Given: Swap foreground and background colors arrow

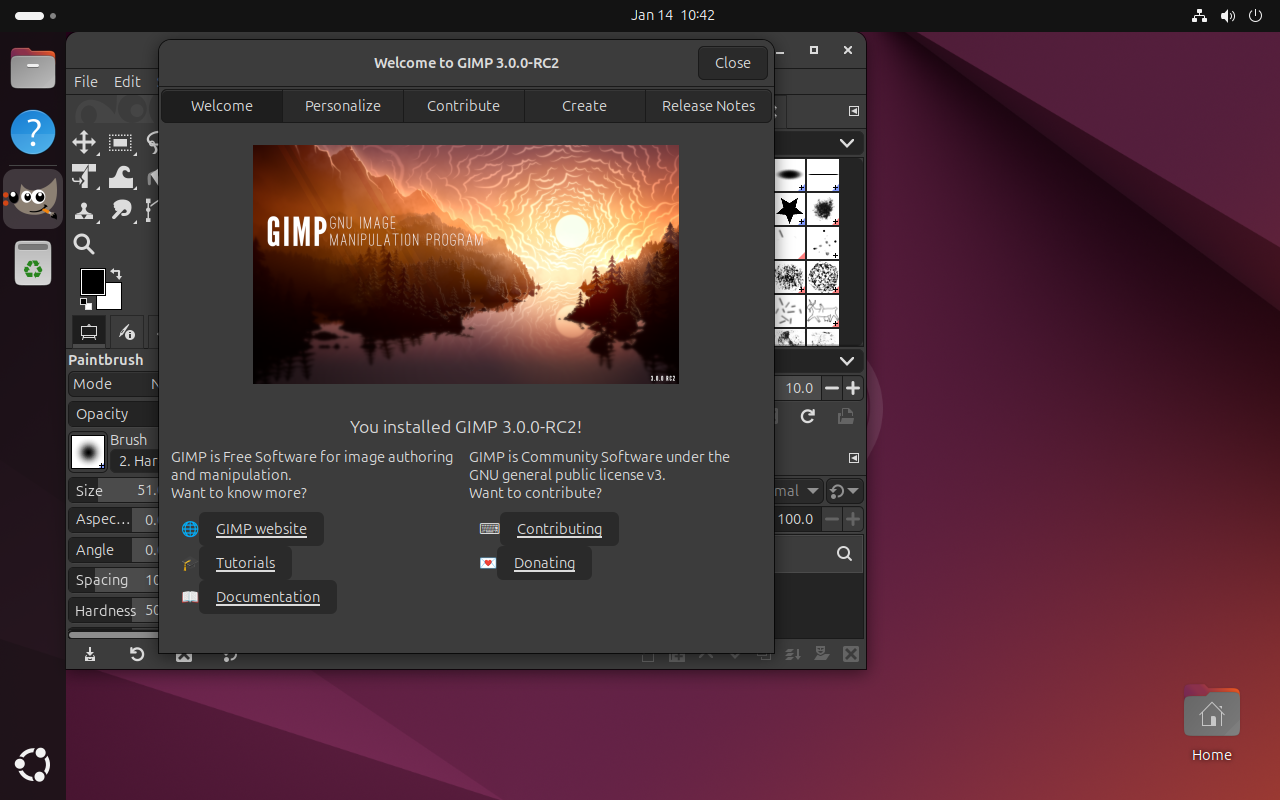Looking at the screenshot, I should point(116,273).
